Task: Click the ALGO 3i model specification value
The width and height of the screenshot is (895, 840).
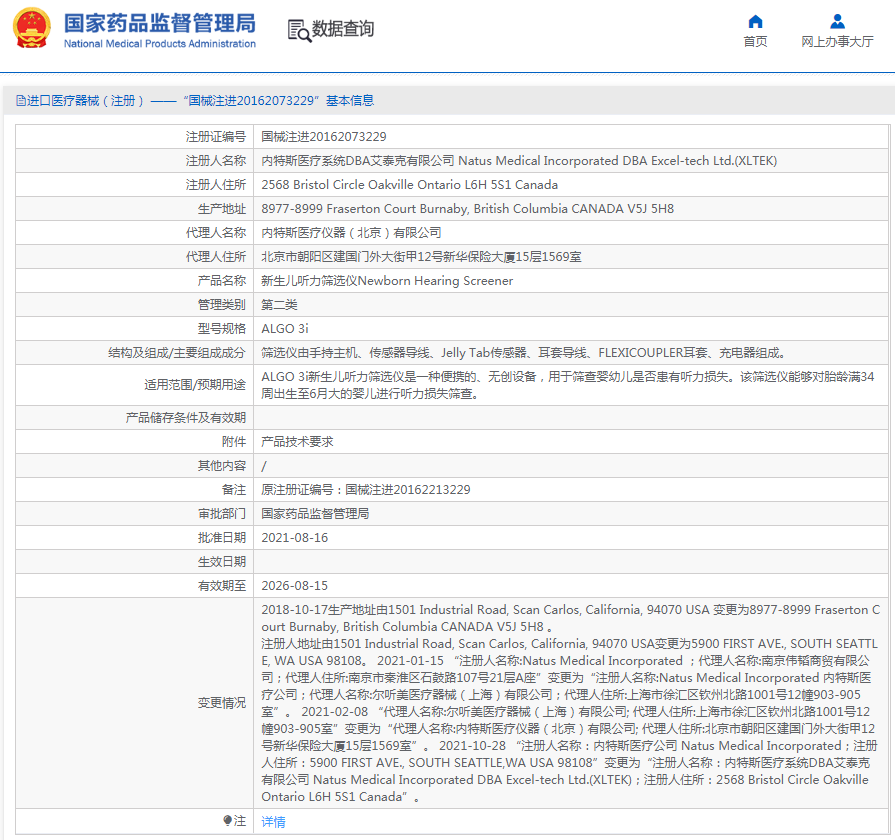Action: pos(284,329)
